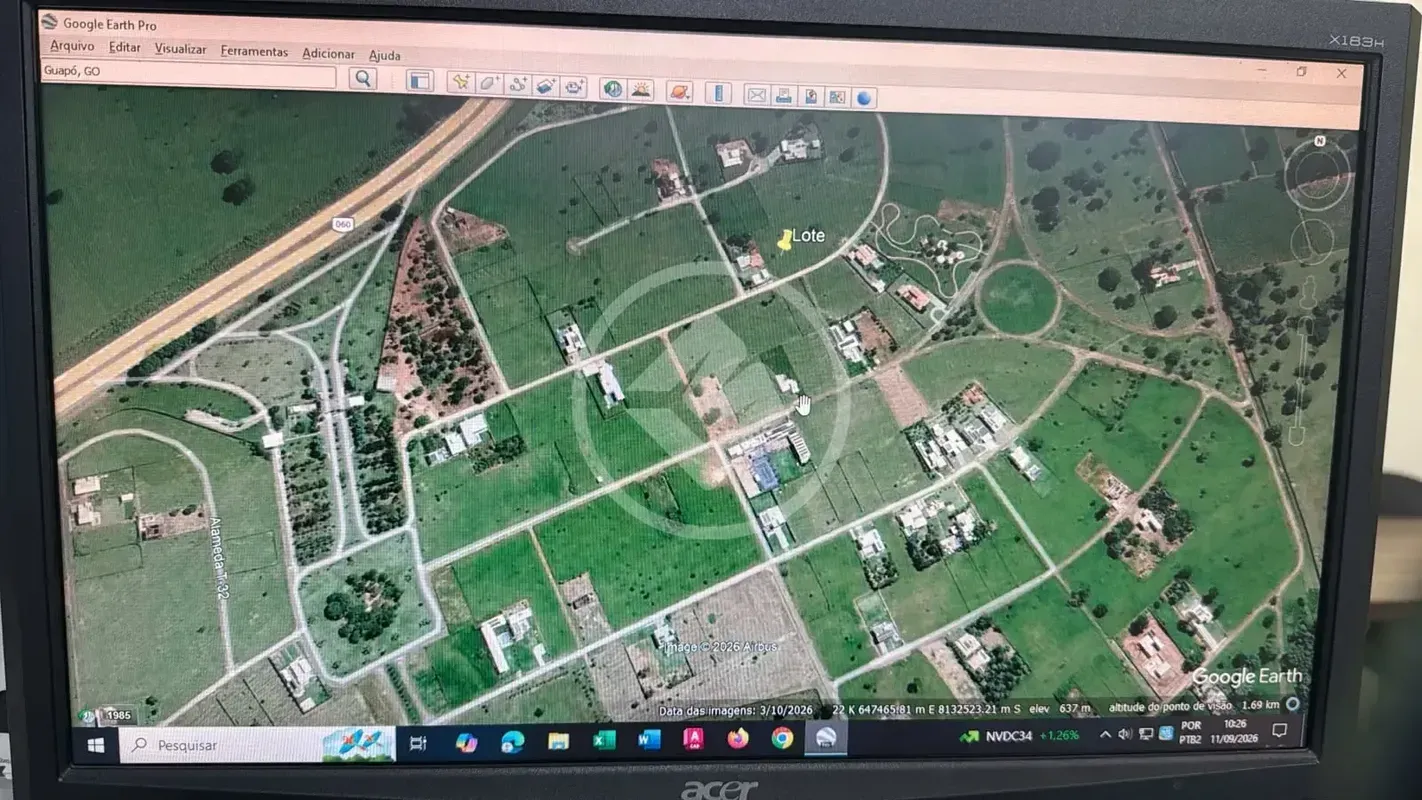This screenshot has width=1422, height=800.
Task: Open Google Chrome from the taskbar
Action: point(782,738)
